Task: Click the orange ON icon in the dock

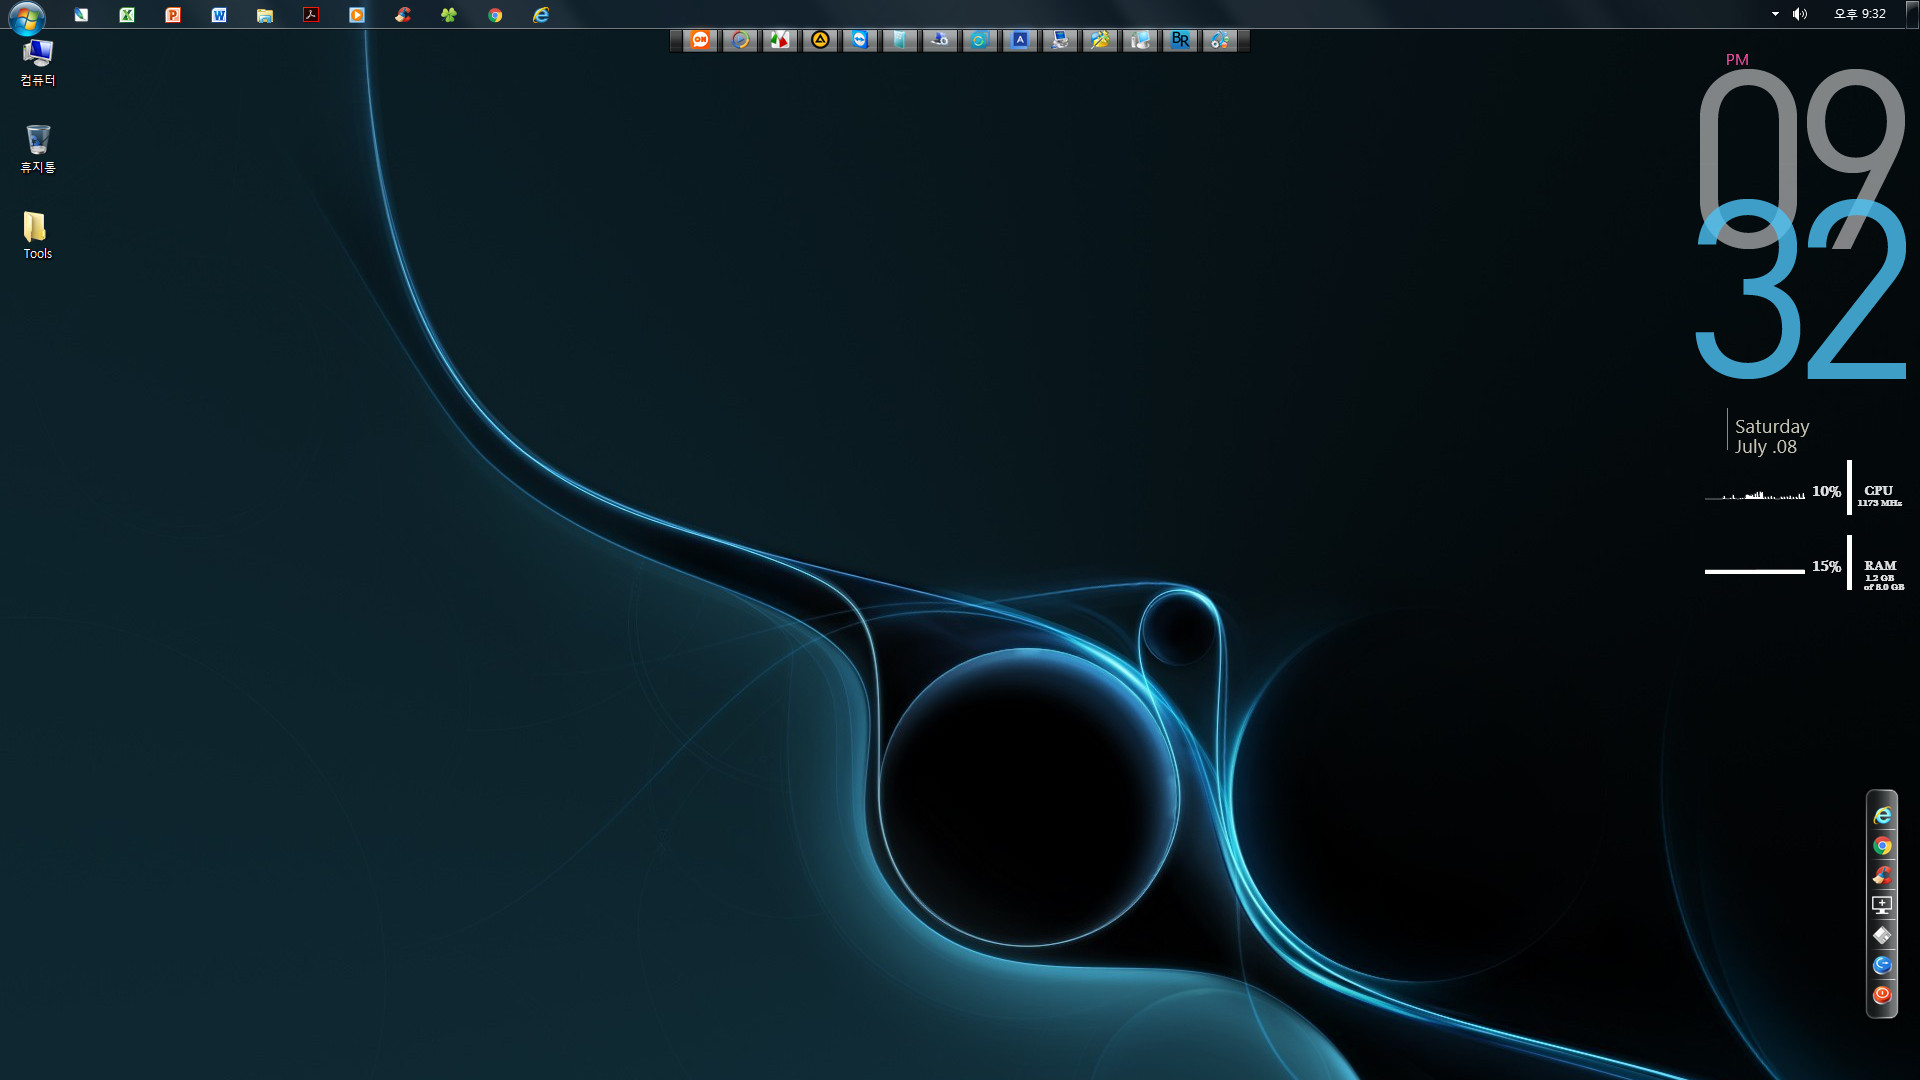Action: tap(700, 40)
